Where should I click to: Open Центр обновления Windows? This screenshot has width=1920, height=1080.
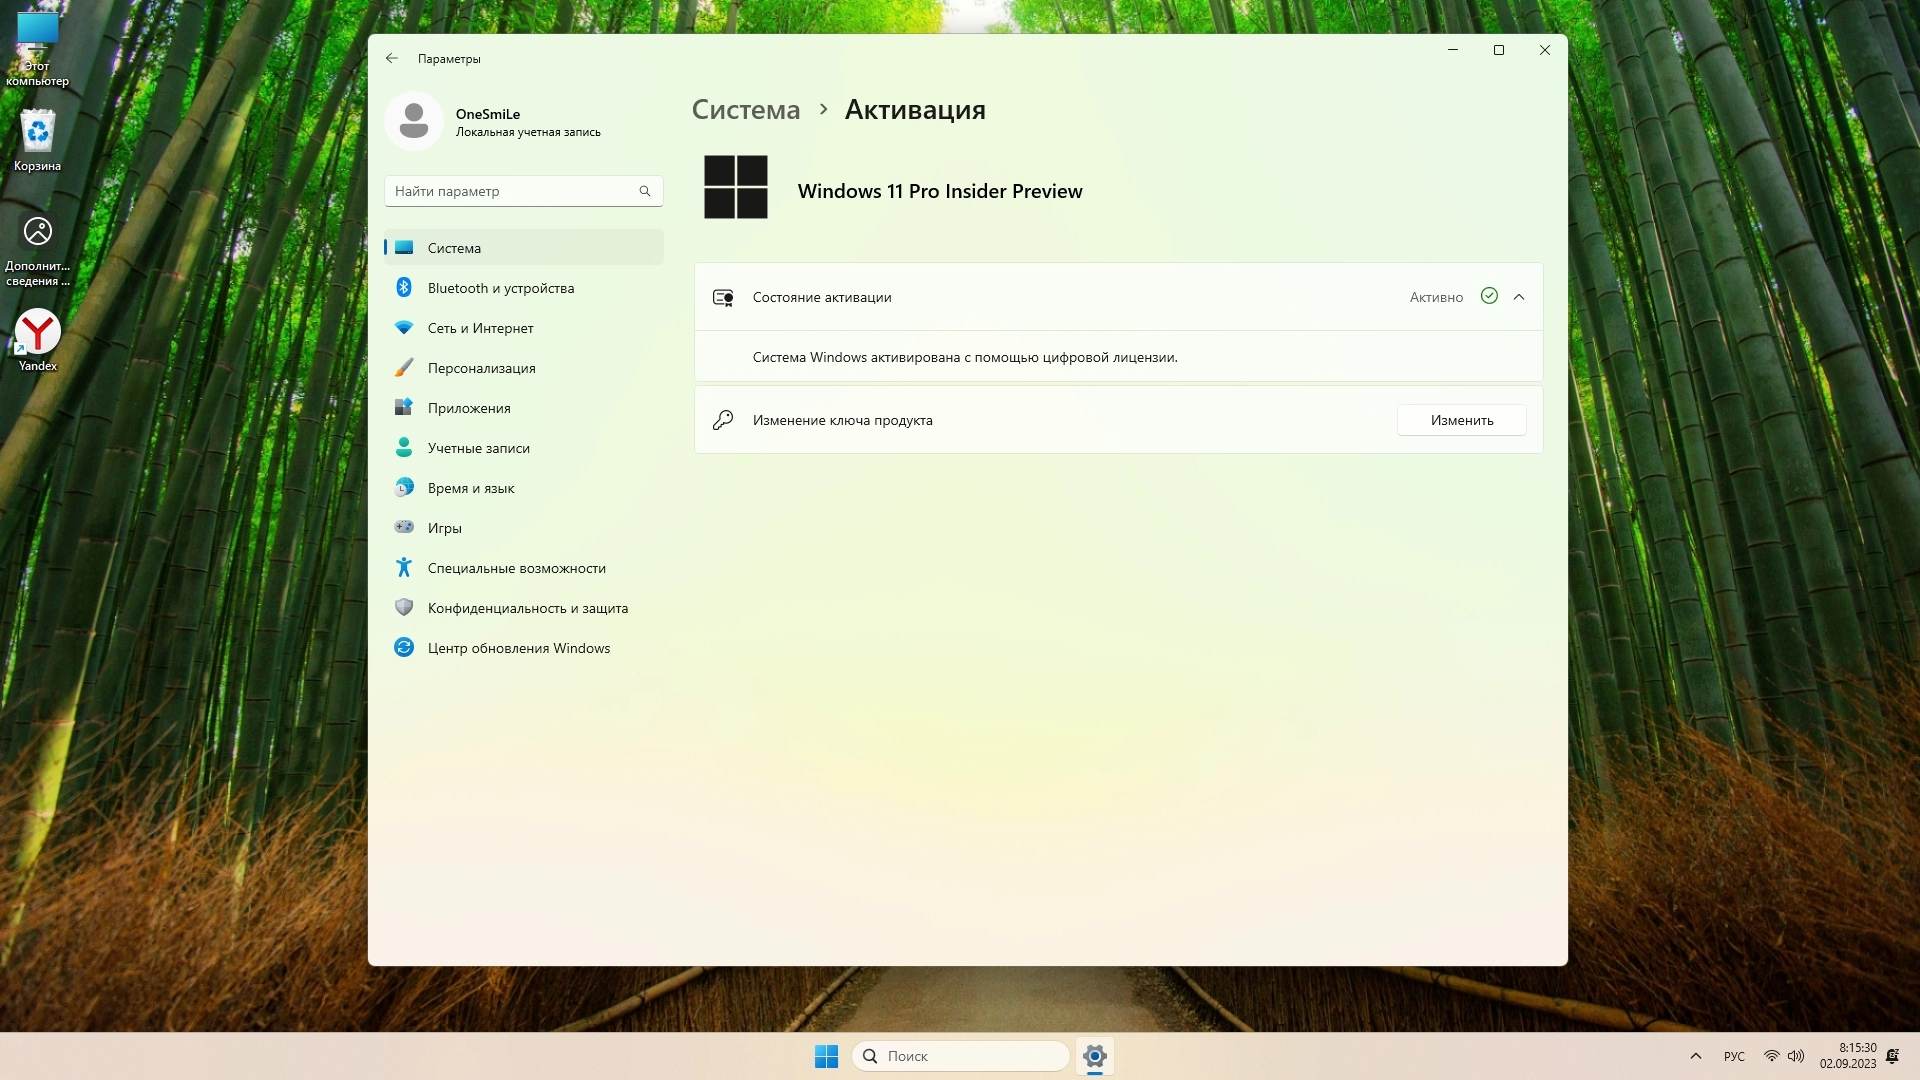[x=518, y=648]
